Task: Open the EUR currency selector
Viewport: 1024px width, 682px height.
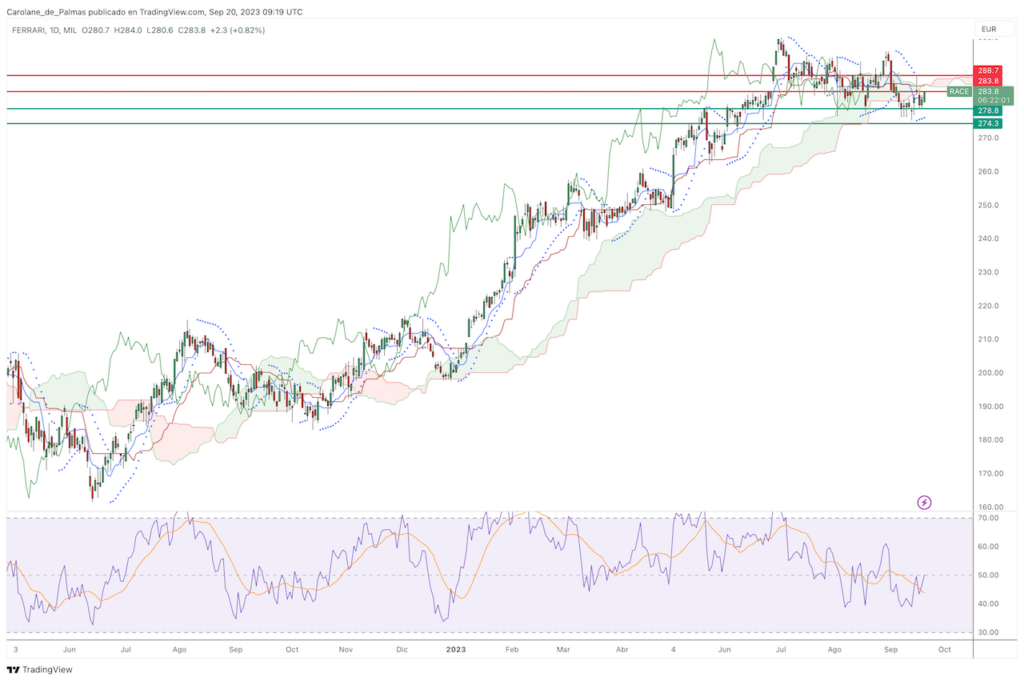Action: pos(990,28)
